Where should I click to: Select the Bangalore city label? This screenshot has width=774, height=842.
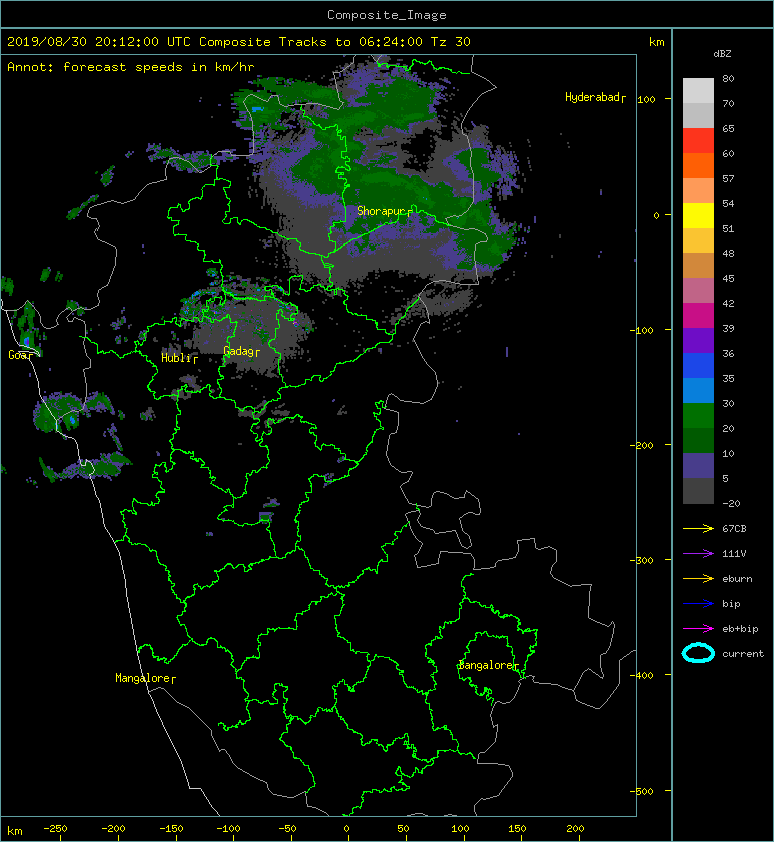tap(486, 665)
